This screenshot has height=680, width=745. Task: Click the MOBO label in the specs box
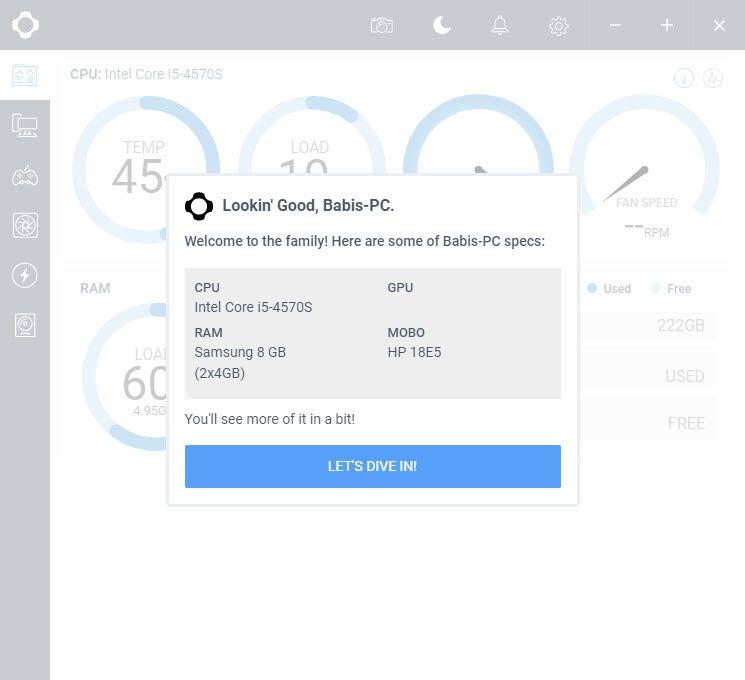point(406,333)
